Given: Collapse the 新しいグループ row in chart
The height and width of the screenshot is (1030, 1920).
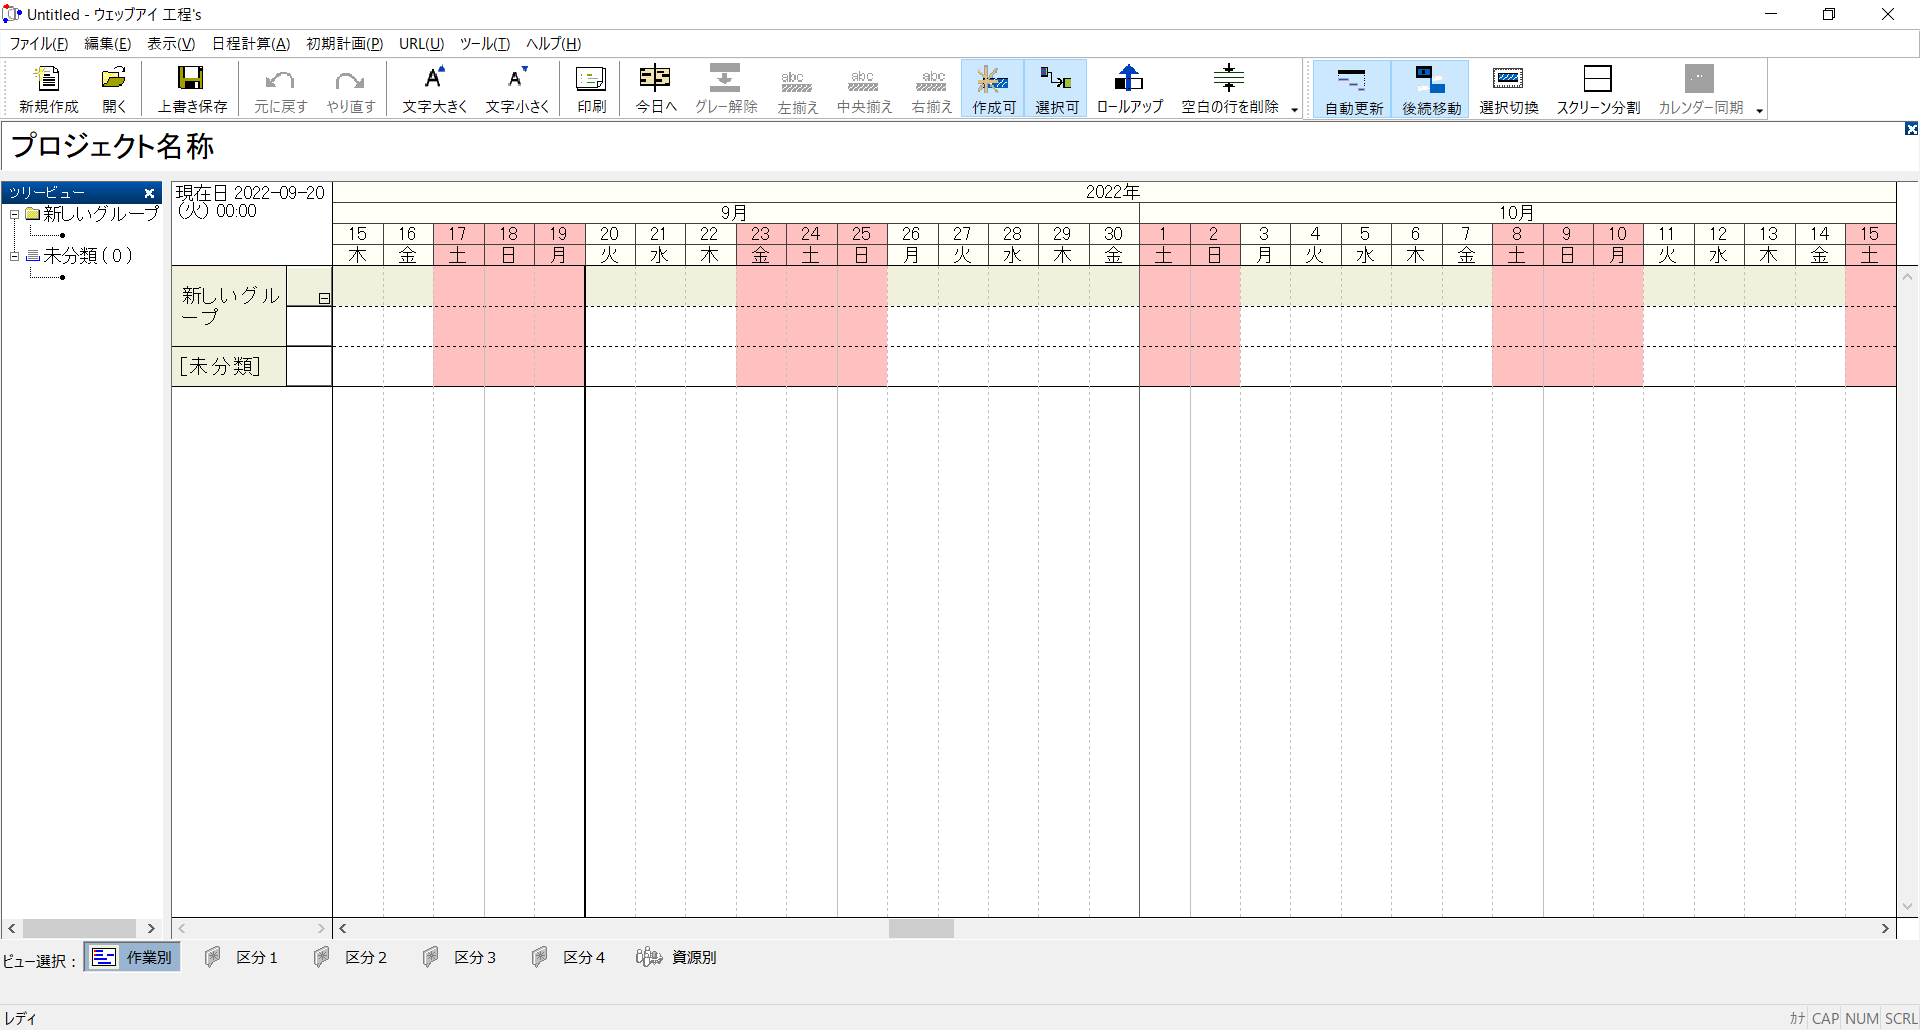Looking at the screenshot, I should 324,298.
